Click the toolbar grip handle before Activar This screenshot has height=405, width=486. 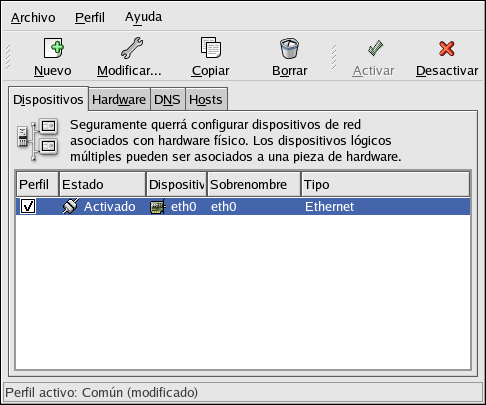coord(334,57)
